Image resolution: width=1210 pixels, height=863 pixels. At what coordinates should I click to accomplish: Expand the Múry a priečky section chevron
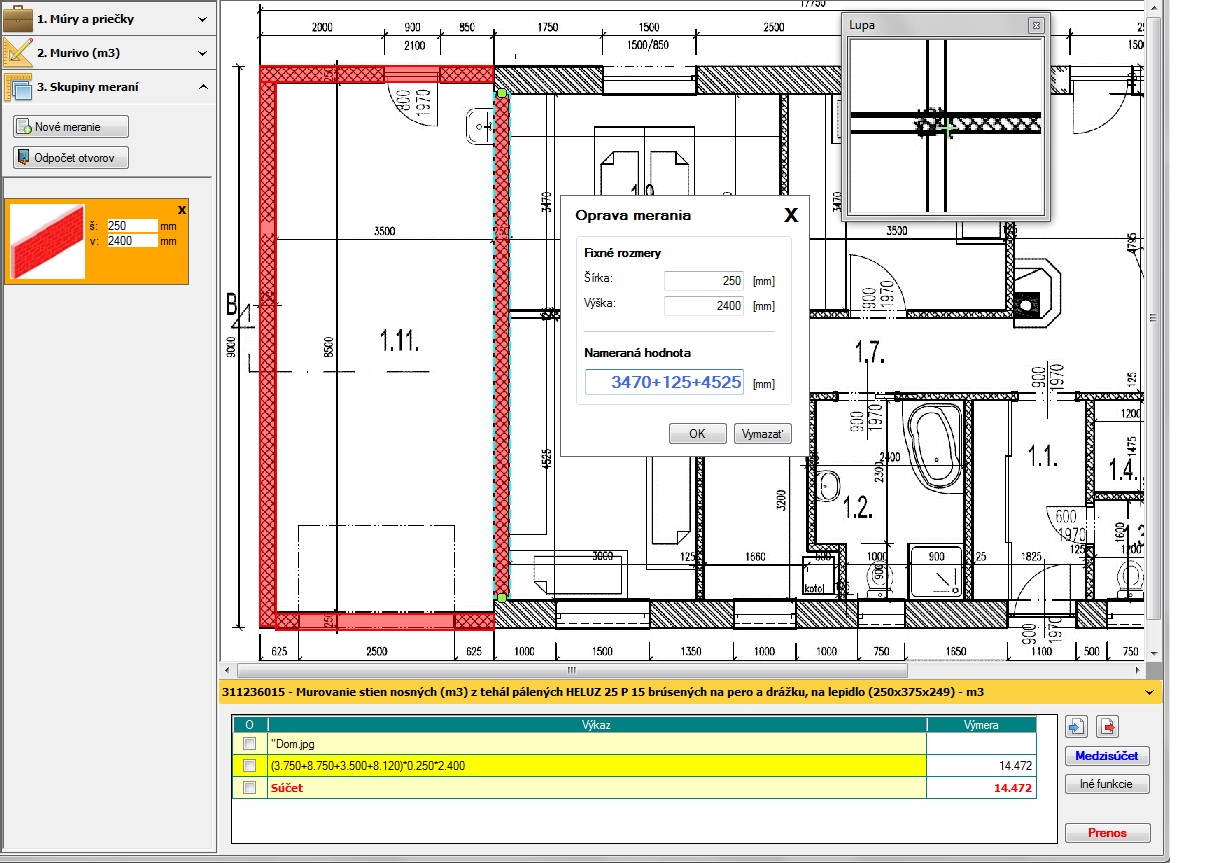click(203, 19)
